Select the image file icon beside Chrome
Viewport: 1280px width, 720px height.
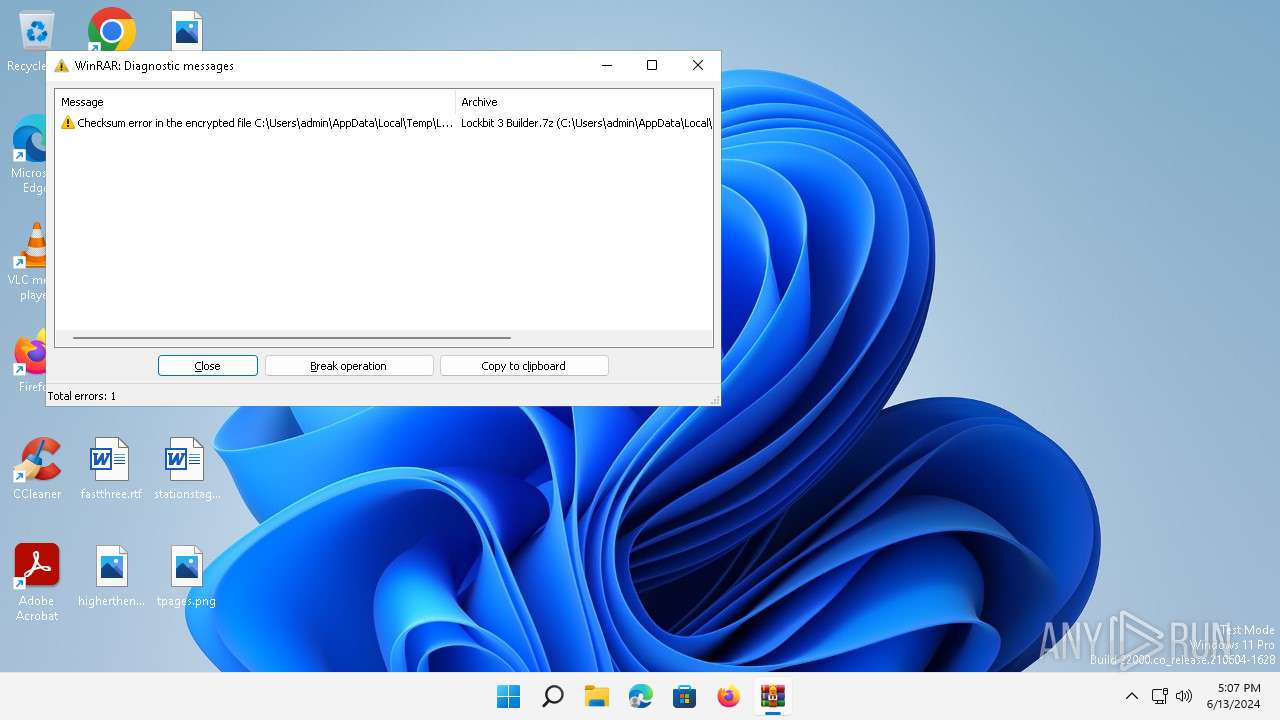click(x=187, y=30)
